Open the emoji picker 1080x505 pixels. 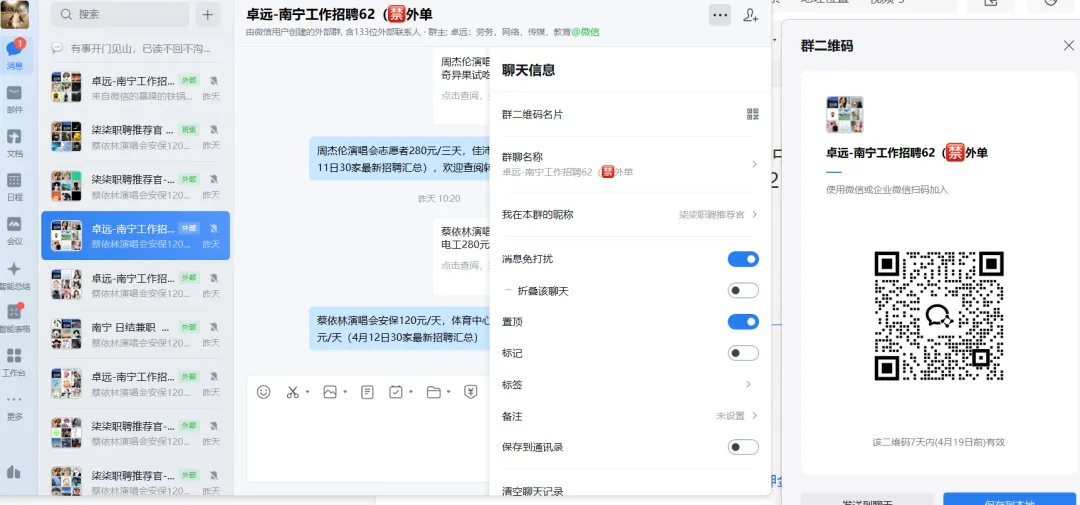264,392
